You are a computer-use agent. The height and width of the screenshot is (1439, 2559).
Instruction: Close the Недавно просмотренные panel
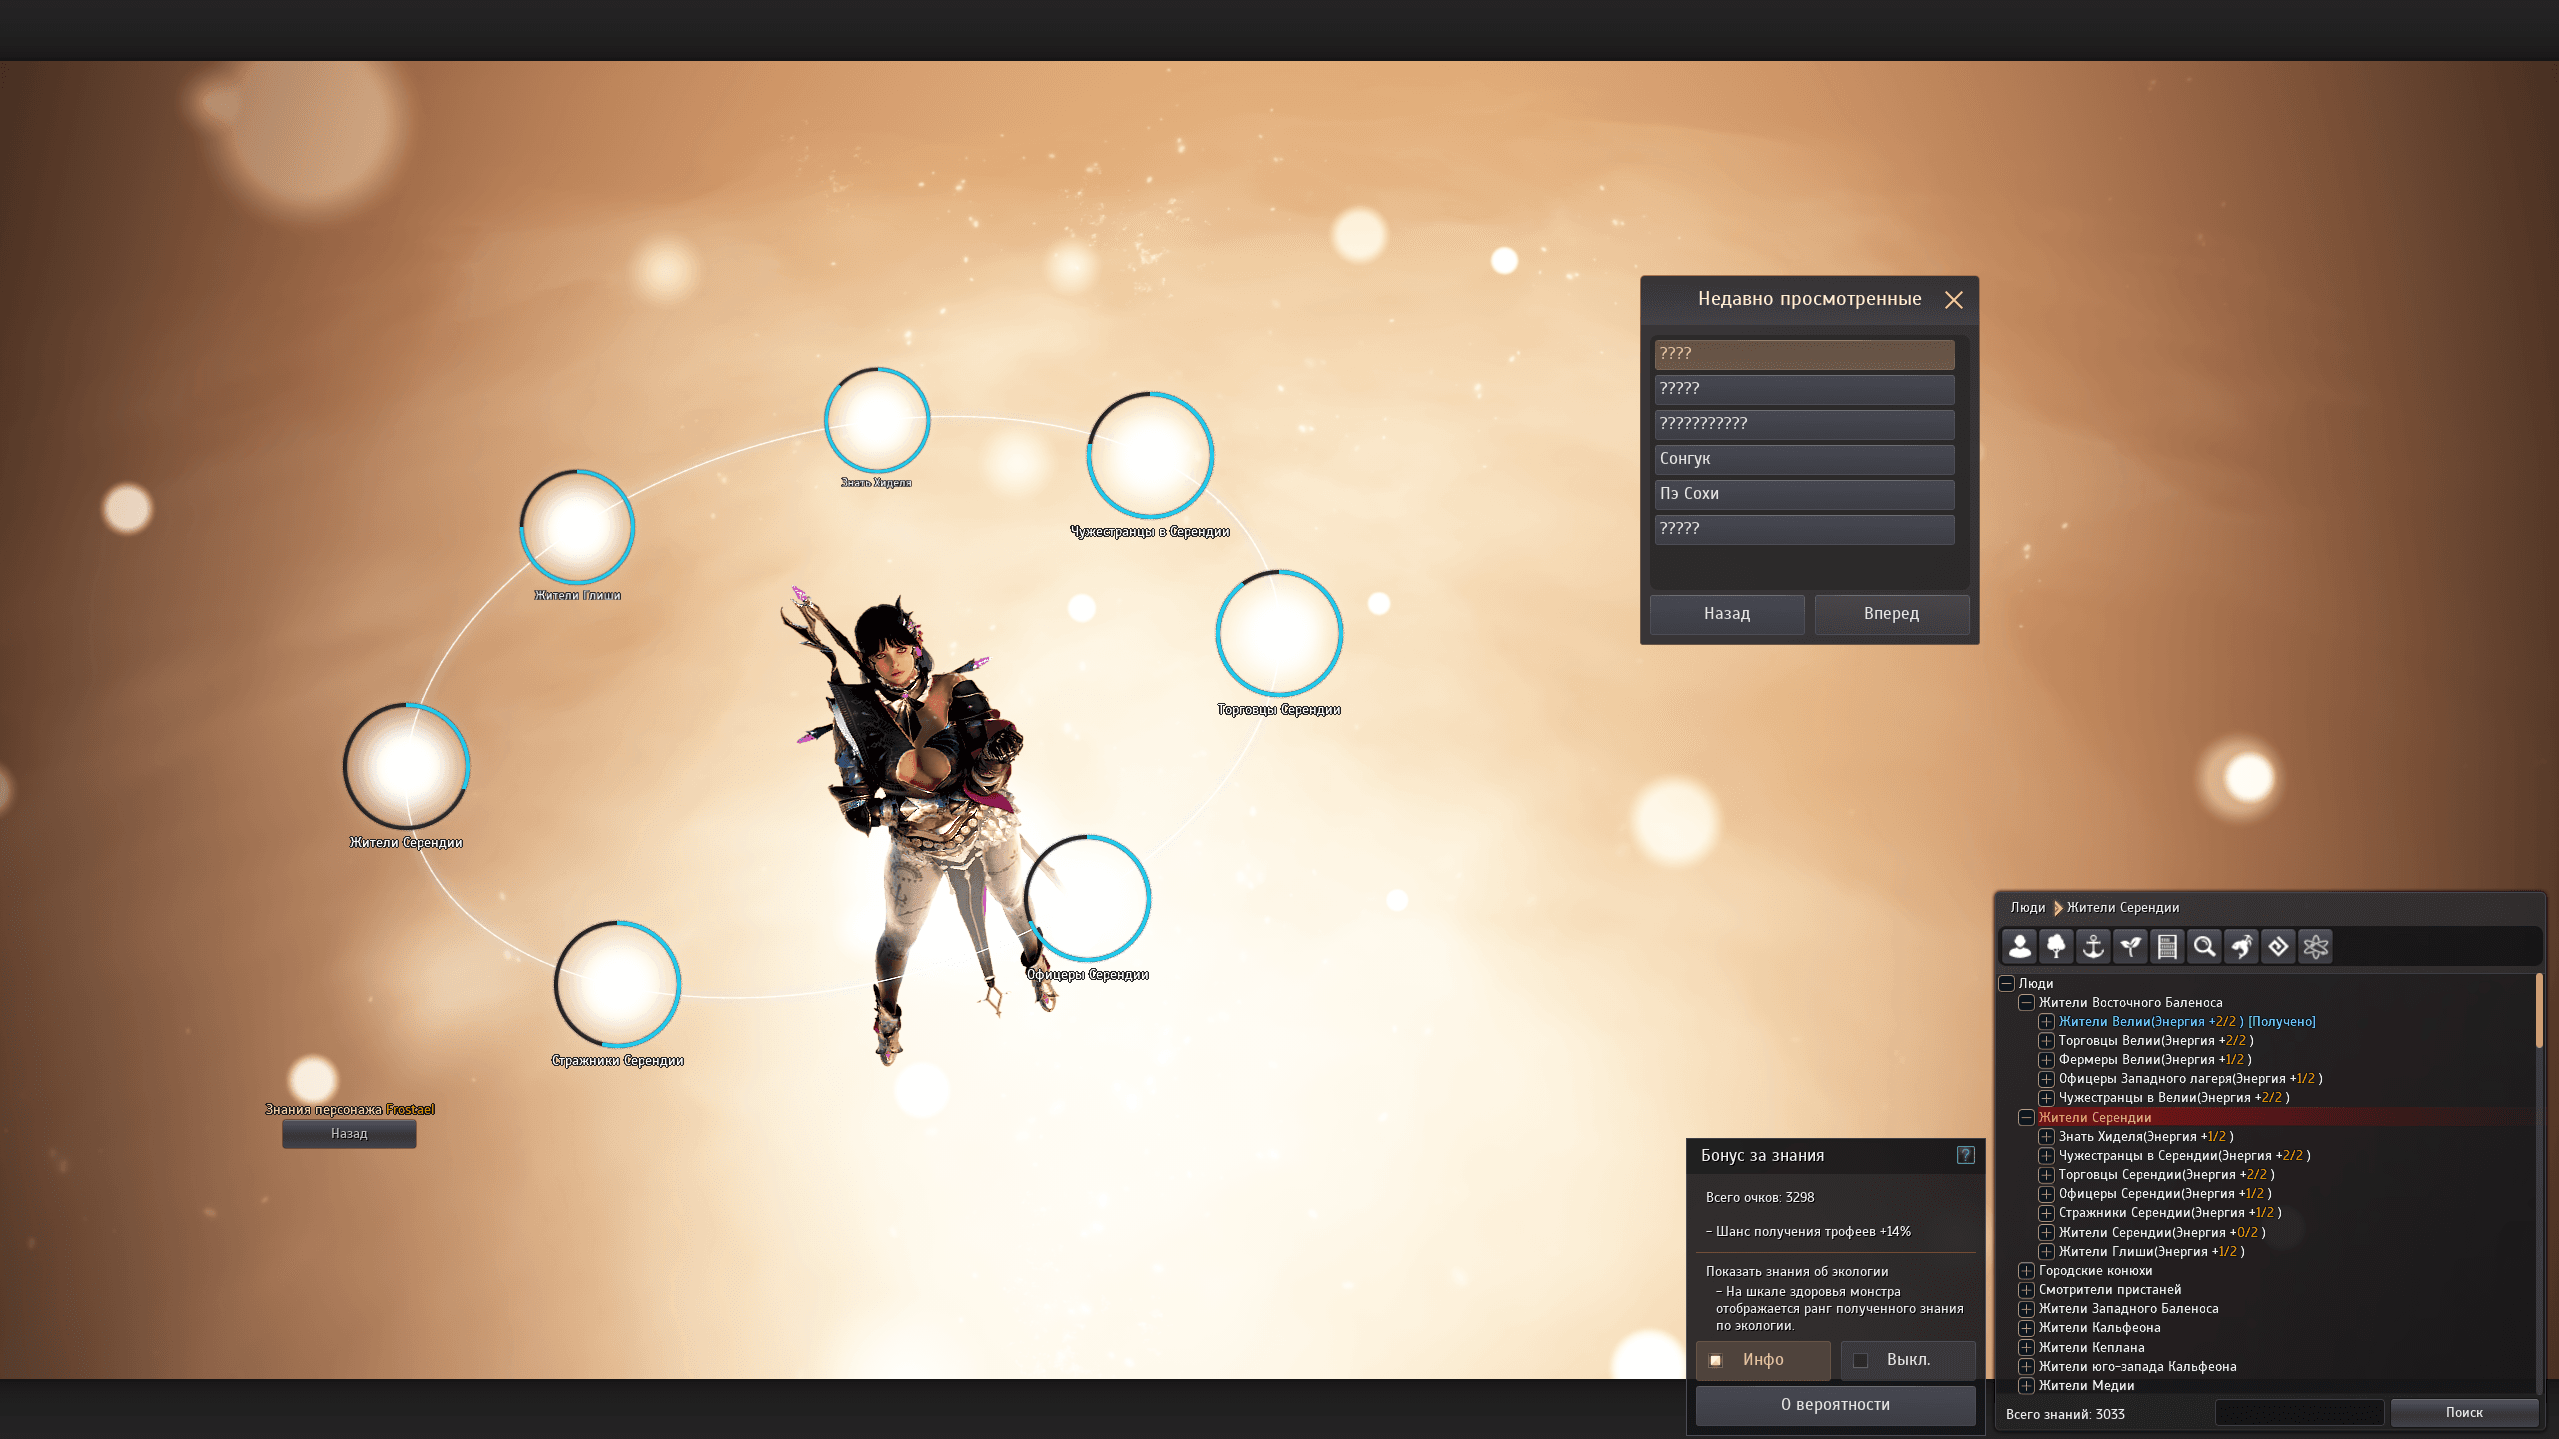click(1953, 300)
